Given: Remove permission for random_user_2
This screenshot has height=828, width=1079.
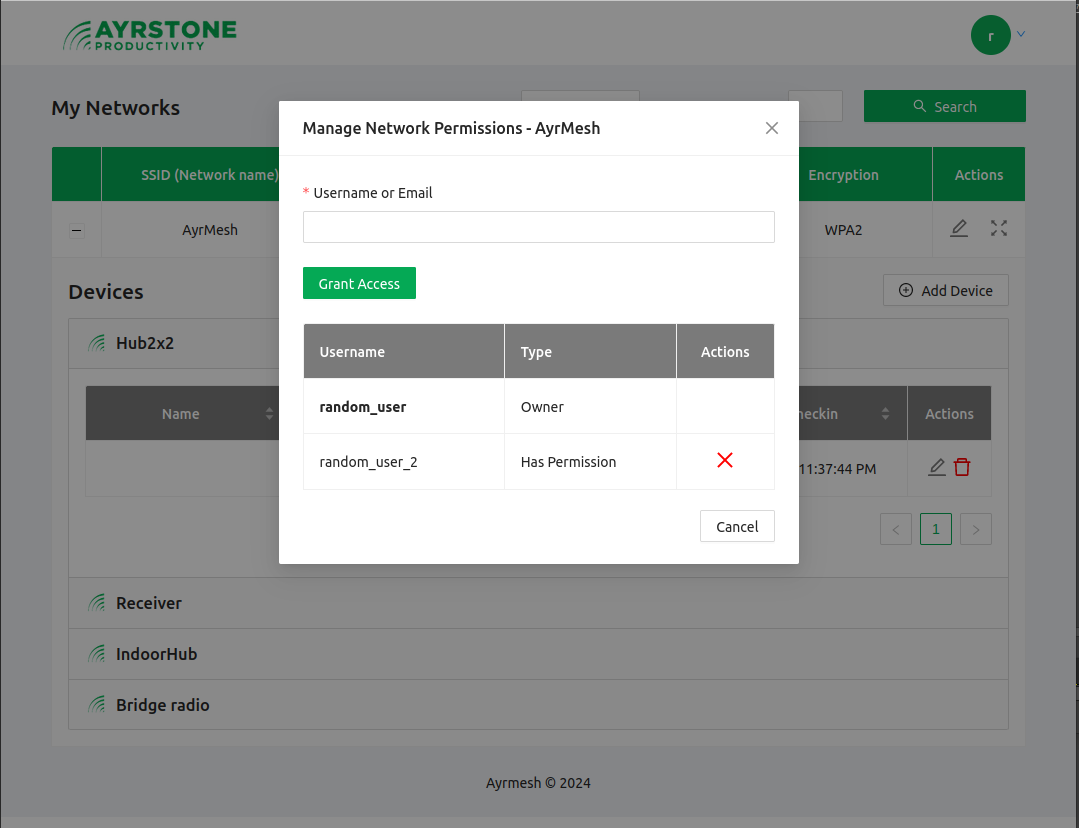Looking at the screenshot, I should (725, 460).
